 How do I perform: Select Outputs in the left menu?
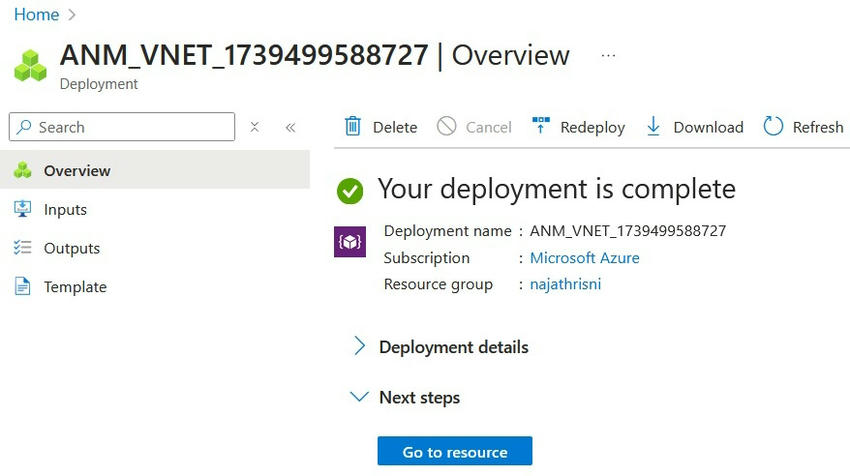point(71,248)
